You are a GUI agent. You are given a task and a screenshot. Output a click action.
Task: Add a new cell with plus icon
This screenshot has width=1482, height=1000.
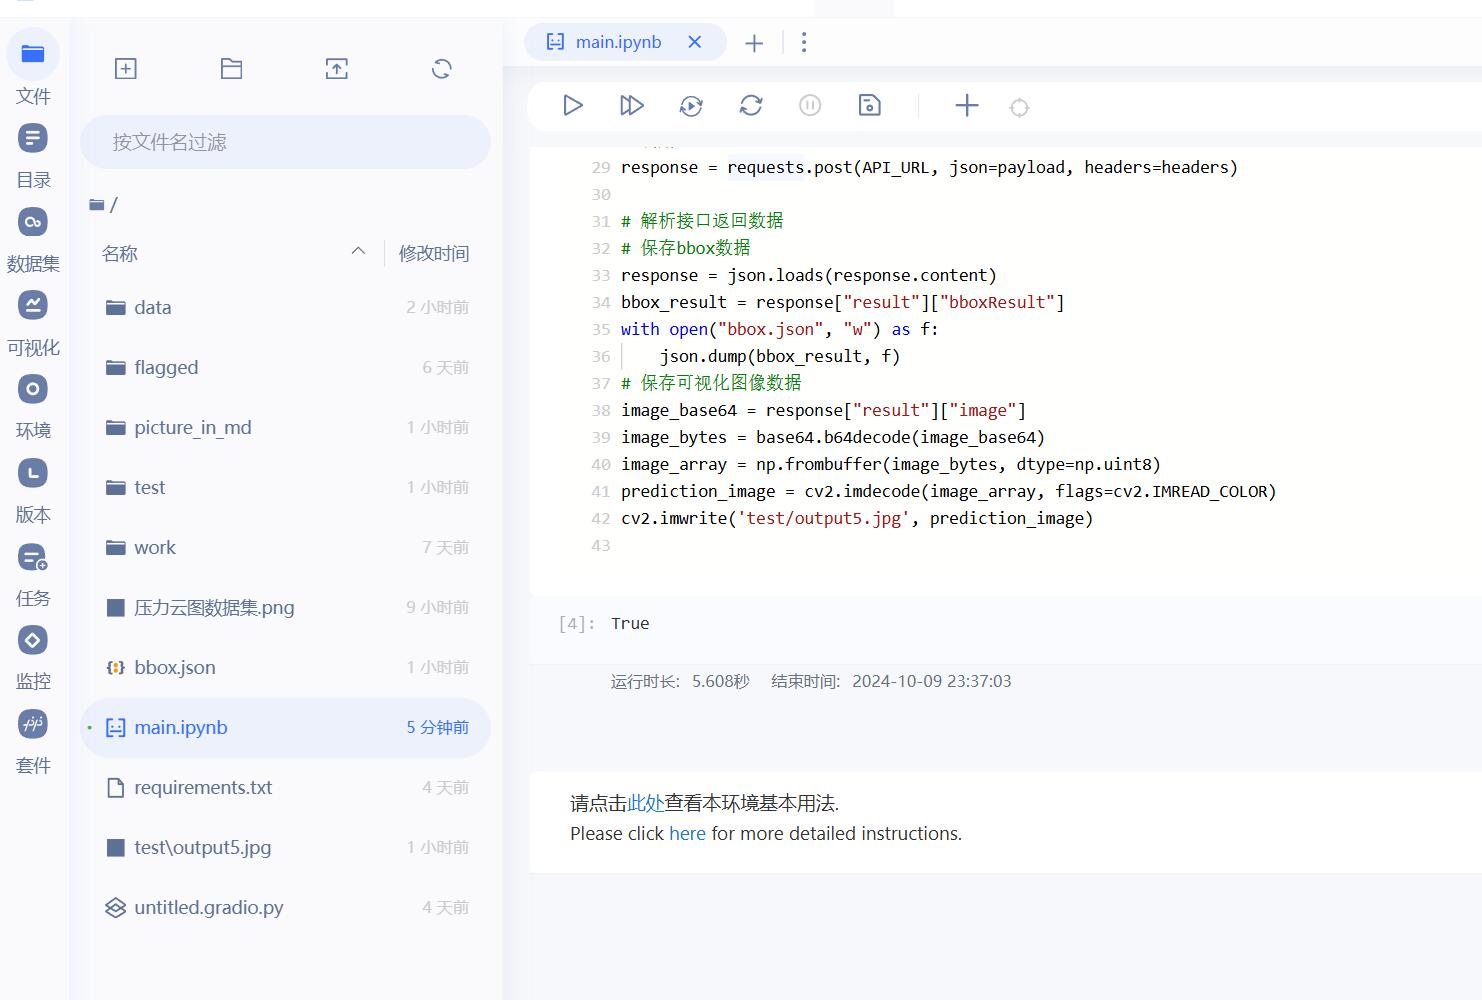click(x=966, y=105)
